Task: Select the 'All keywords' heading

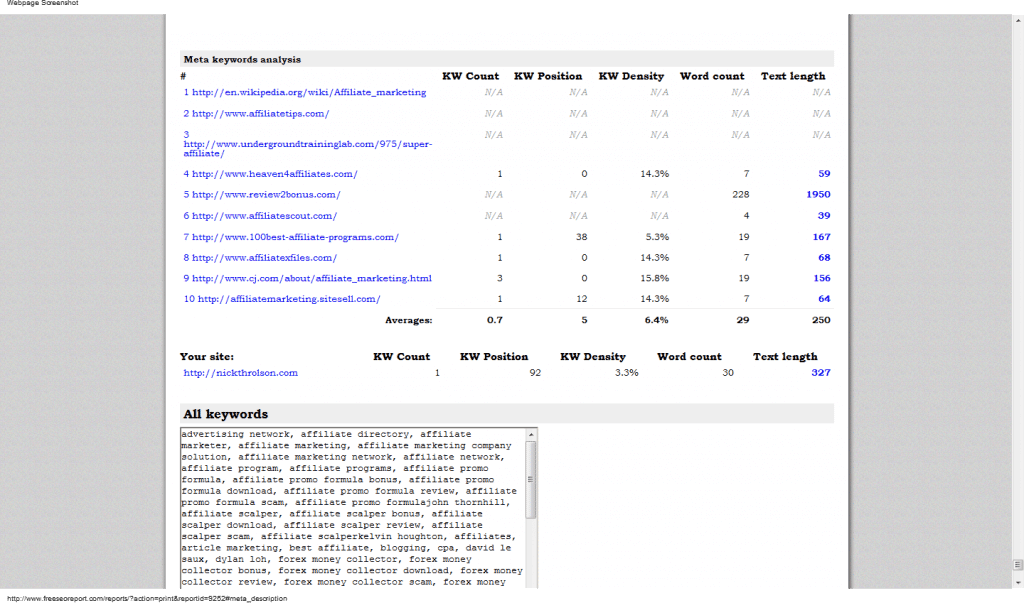Action: (225, 414)
